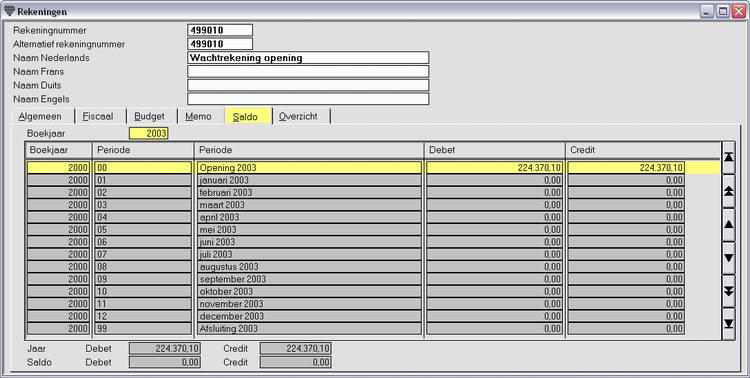Viewport: 750px width, 378px height.
Task: Click the Alternatief rekeningnummer field
Action: 220,44
